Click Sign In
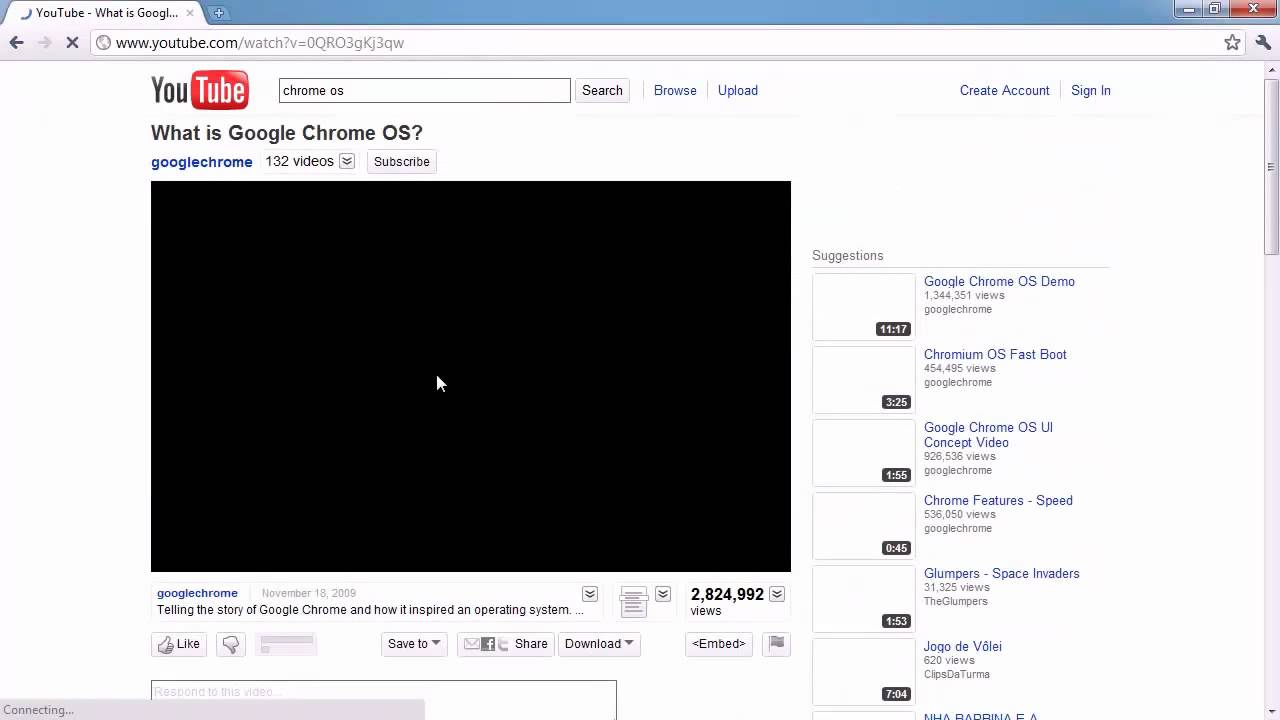 (1091, 90)
